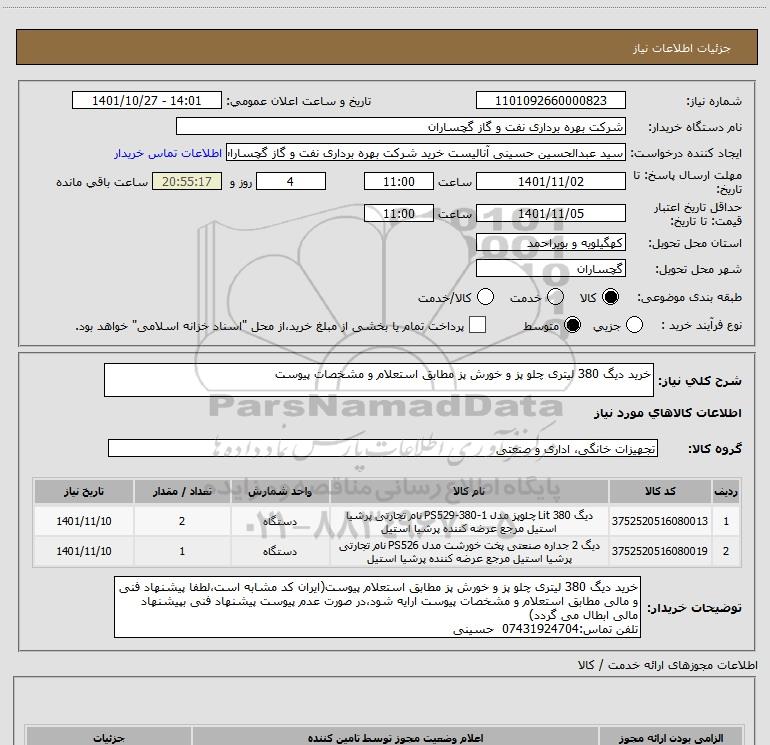This screenshot has width=770, height=745.
Task: Click the نام کالا column header
Action: (x=469, y=491)
